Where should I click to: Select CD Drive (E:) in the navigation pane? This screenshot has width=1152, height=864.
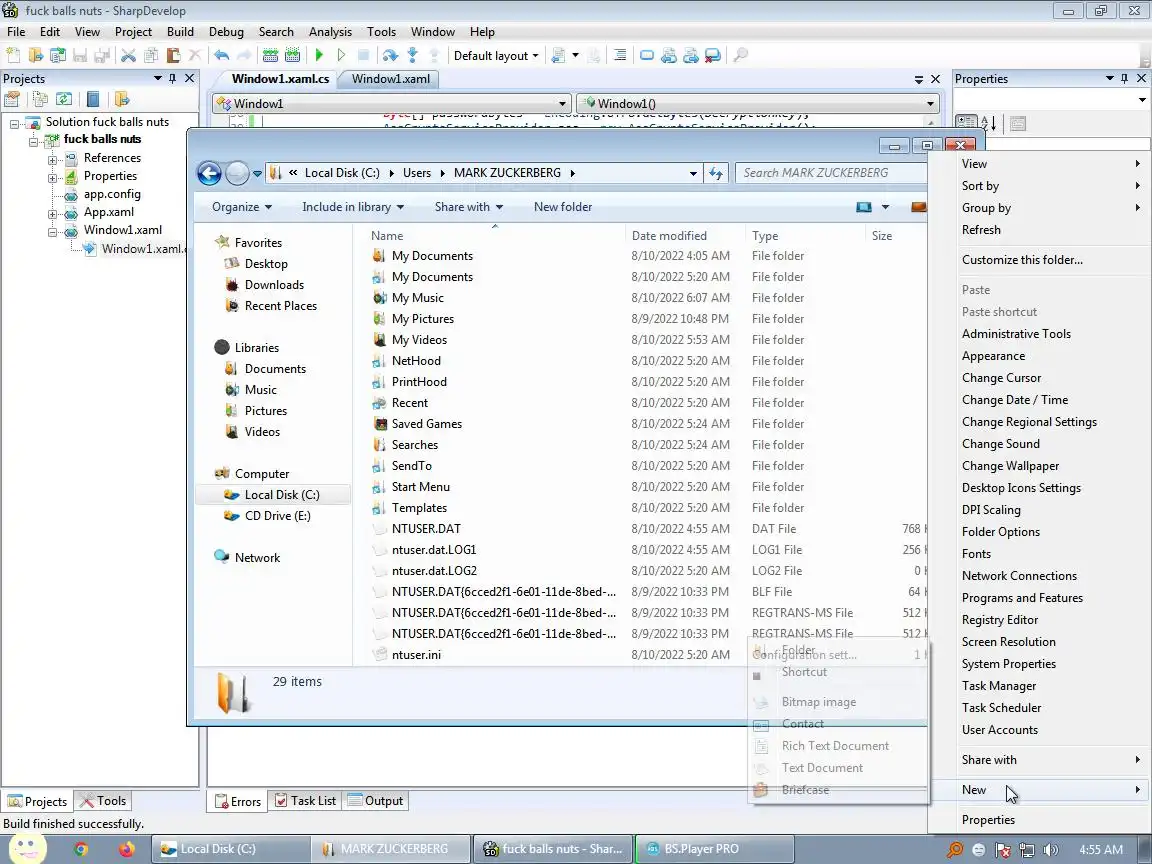[x=277, y=516]
